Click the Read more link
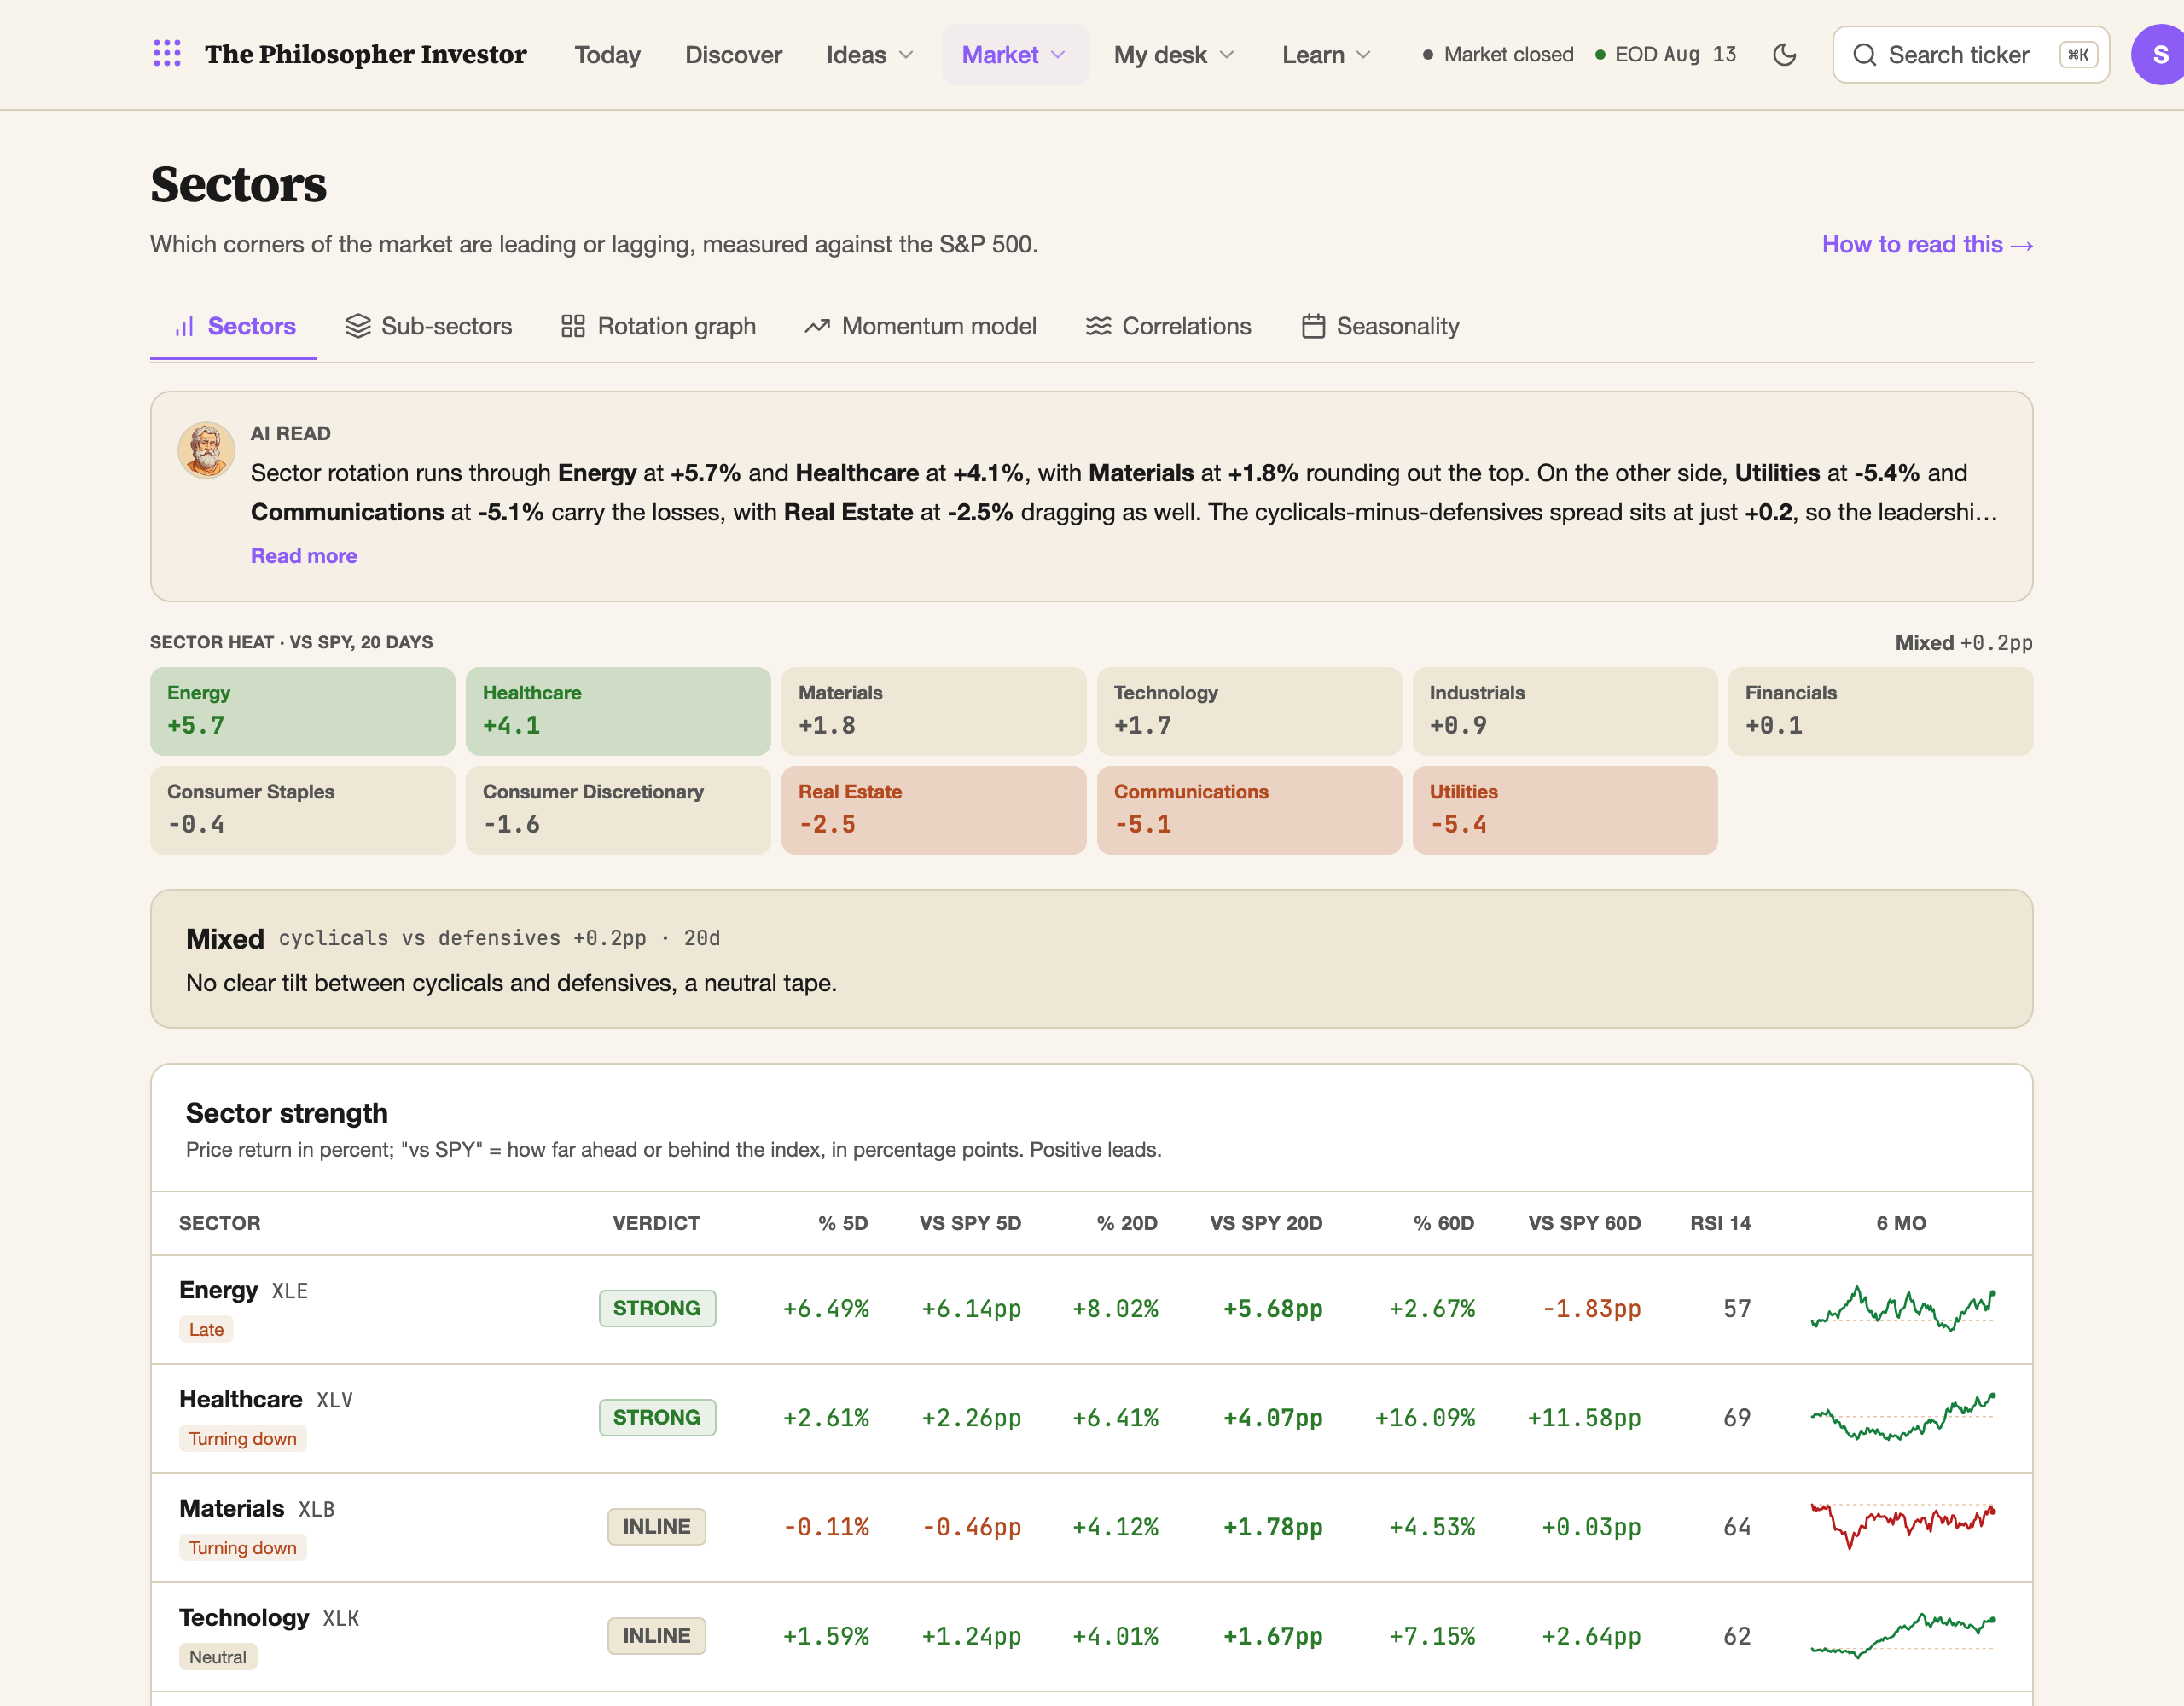 click(x=303, y=556)
